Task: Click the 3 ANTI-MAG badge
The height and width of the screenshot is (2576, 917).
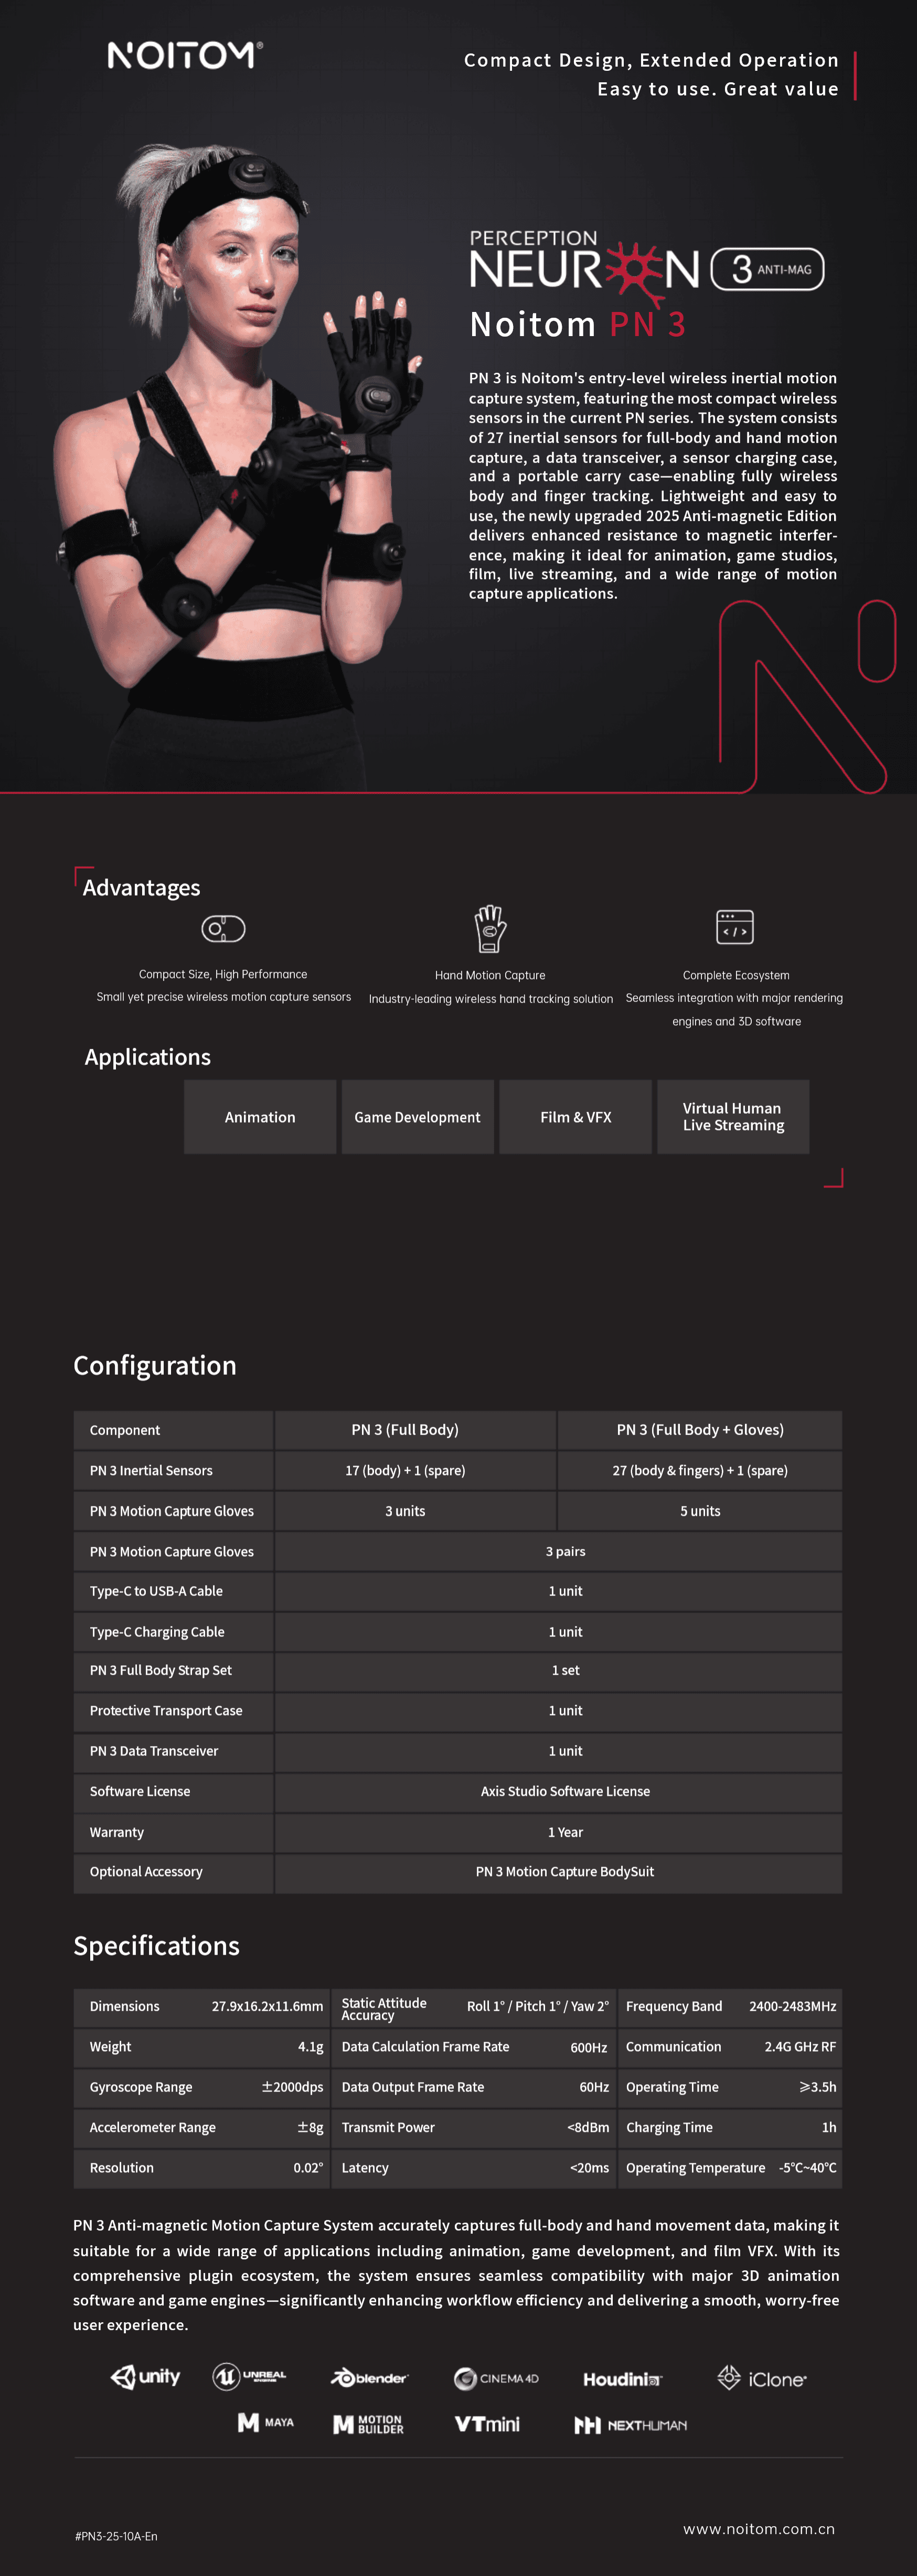Action: [x=767, y=269]
